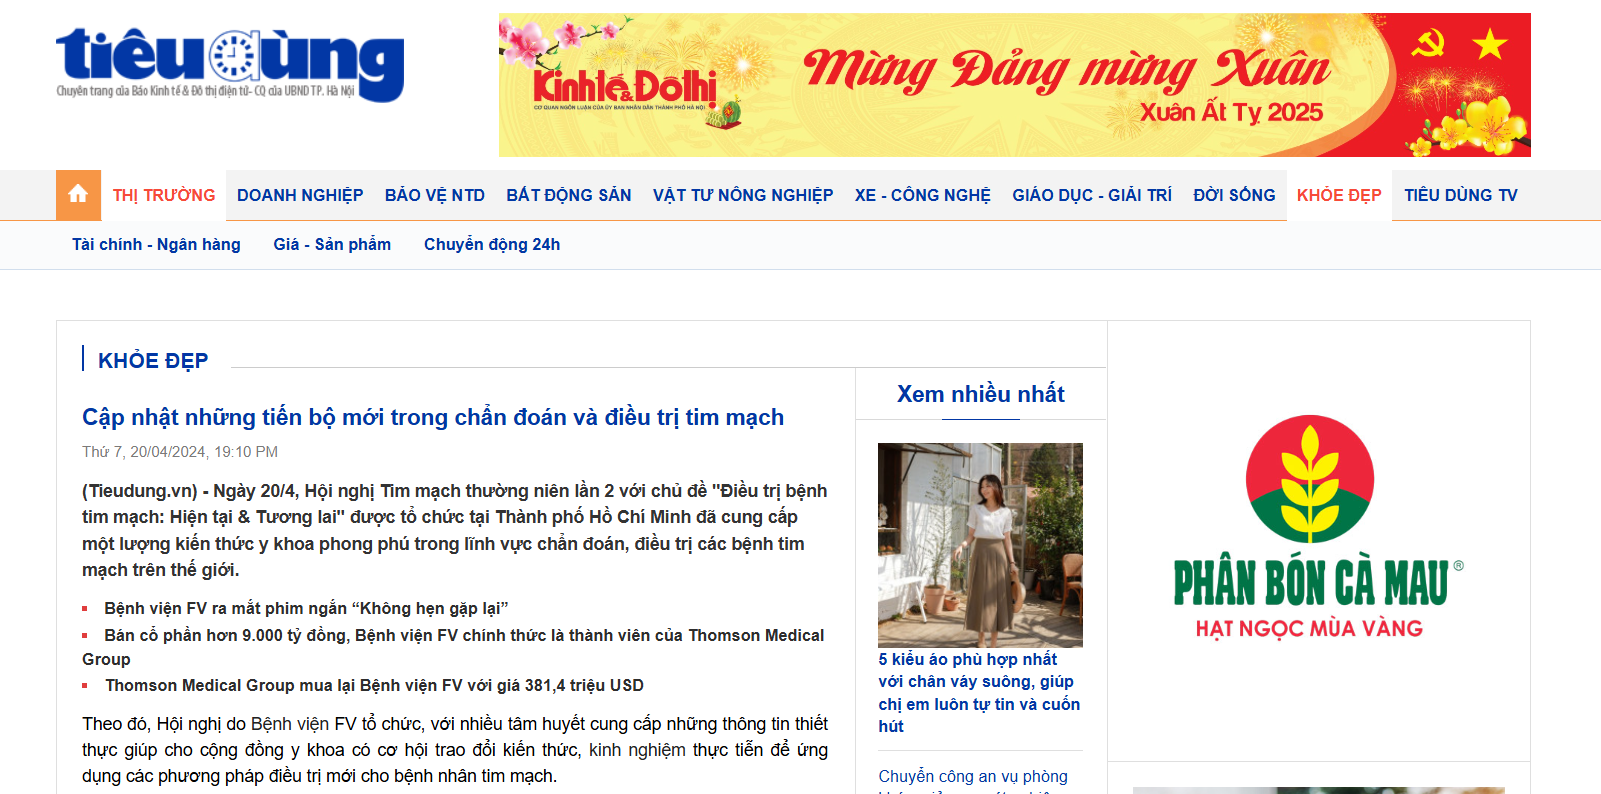Open the TIÊU DÙNG TV section

coord(1461,195)
